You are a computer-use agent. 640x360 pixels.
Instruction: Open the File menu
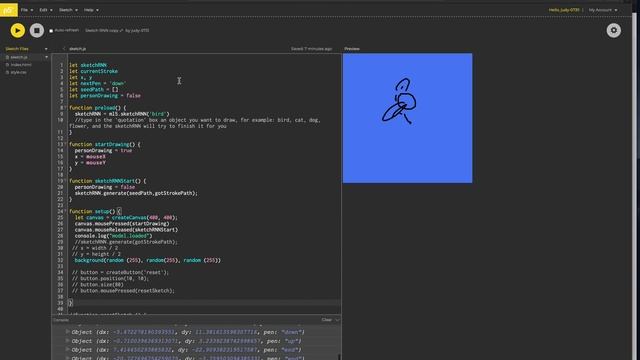point(27,10)
